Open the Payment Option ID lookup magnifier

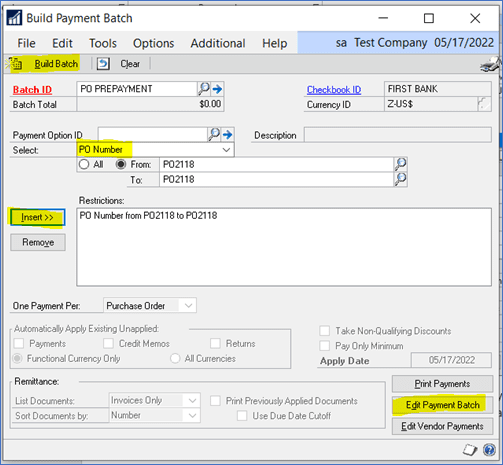pyautogui.click(x=214, y=134)
